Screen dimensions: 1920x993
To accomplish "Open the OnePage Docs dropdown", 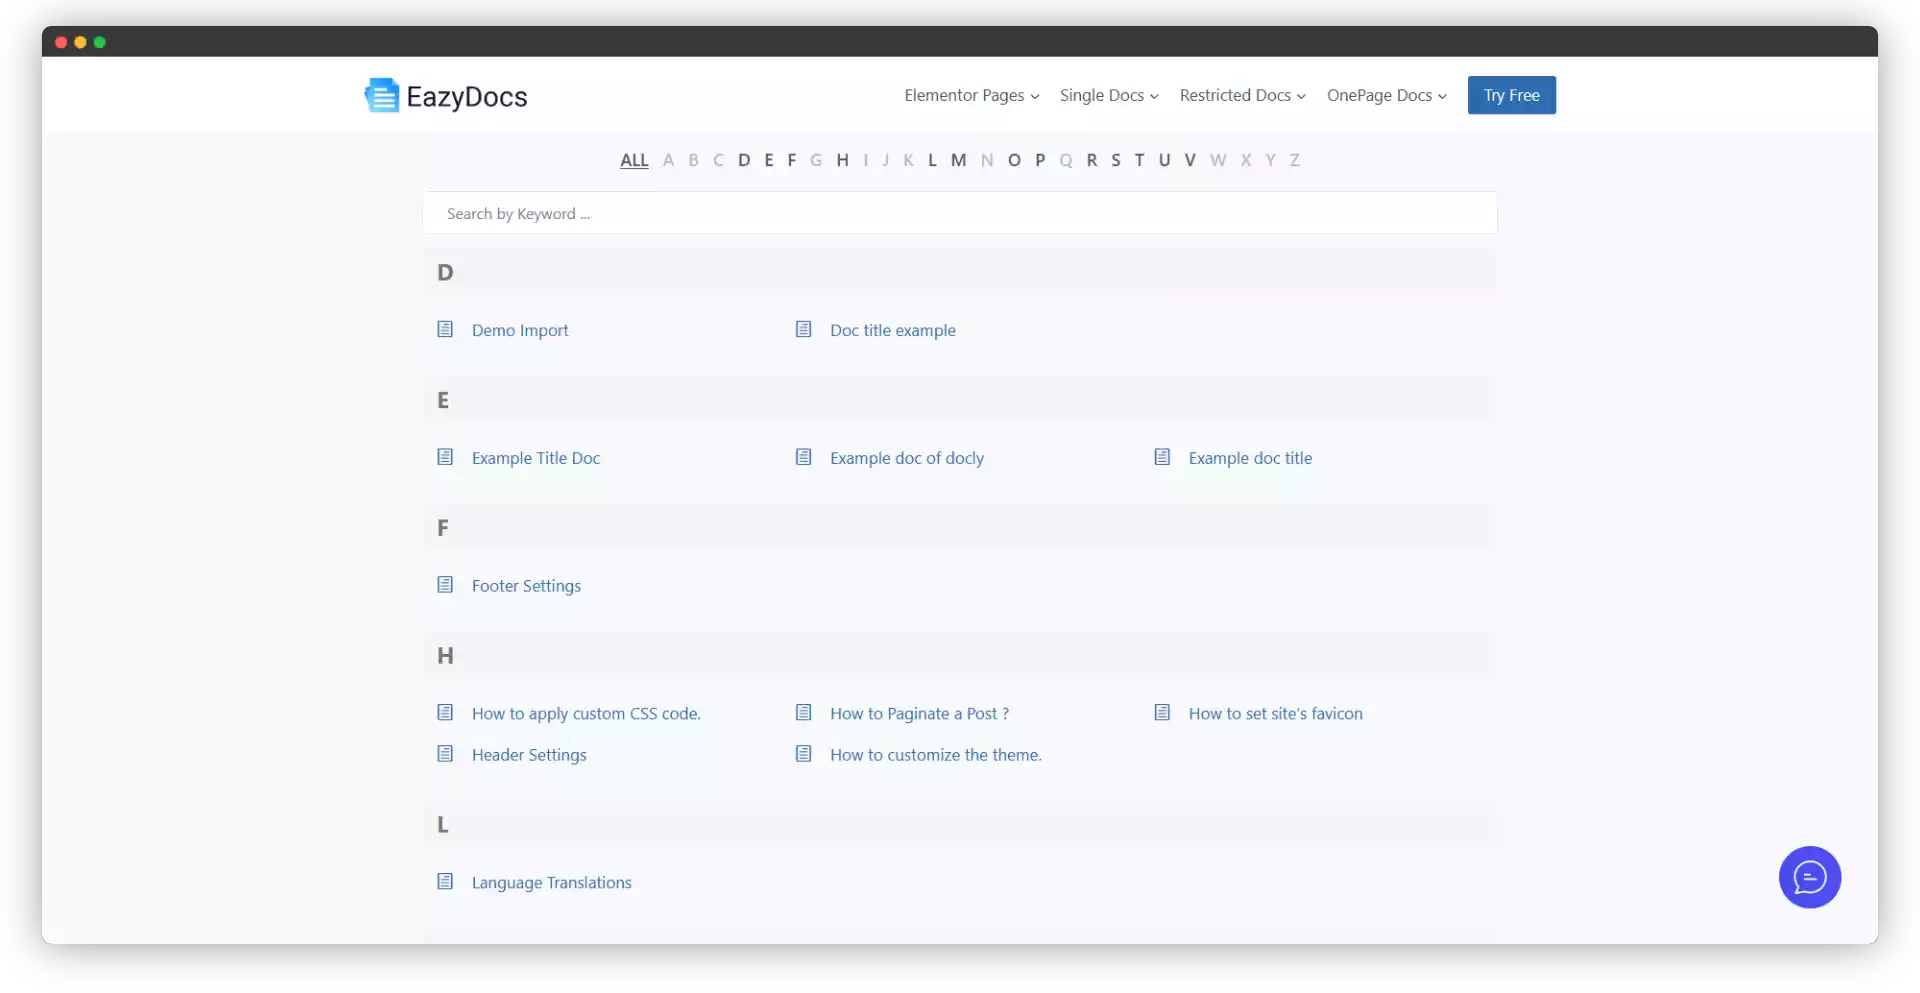I will point(1386,95).
